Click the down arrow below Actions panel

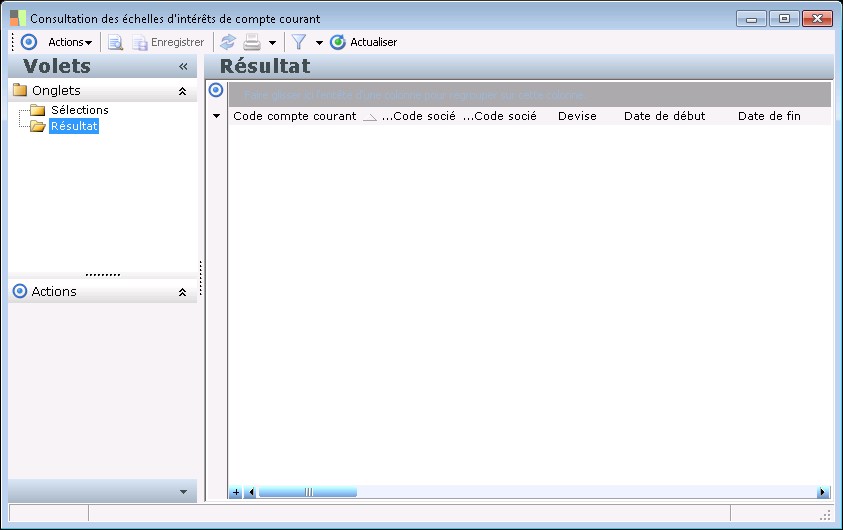tap(183, 492)
